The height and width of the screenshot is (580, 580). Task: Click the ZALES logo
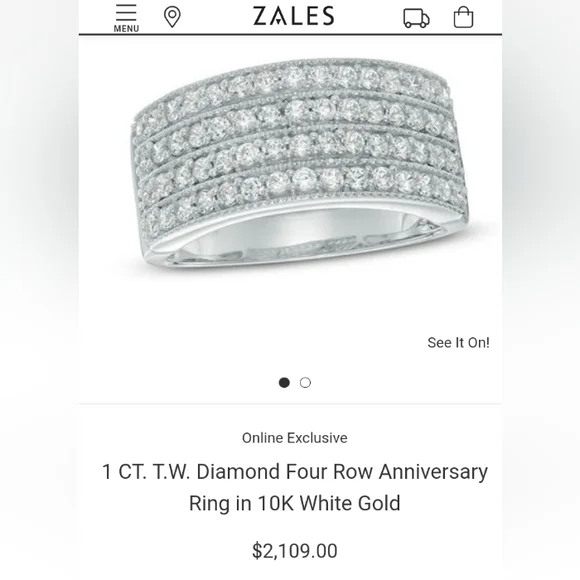coord(294,16)
